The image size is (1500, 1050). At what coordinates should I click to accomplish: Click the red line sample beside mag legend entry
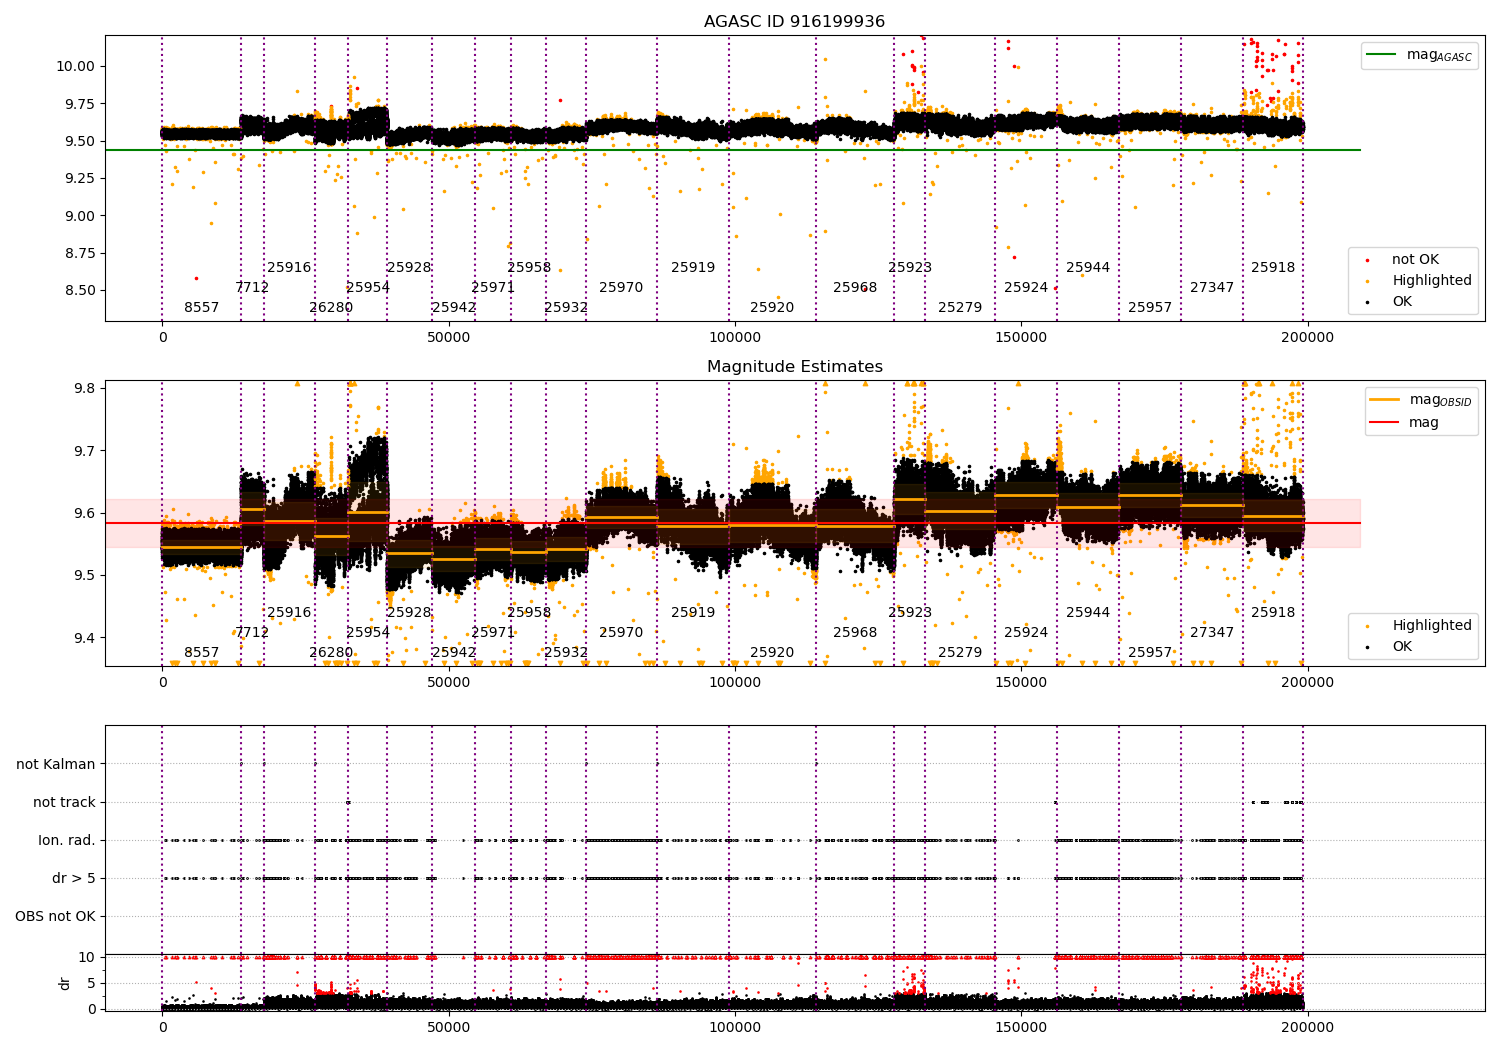pos(1384,423)
